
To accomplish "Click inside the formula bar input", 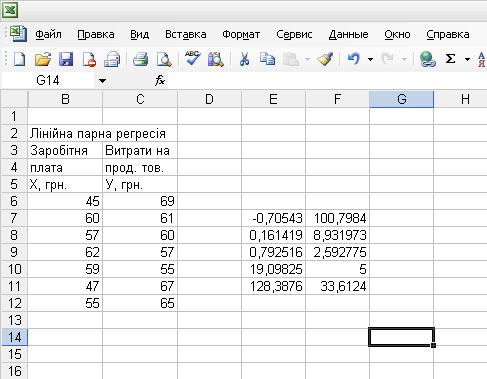I will pyautogui.click(x=327, y=80).
